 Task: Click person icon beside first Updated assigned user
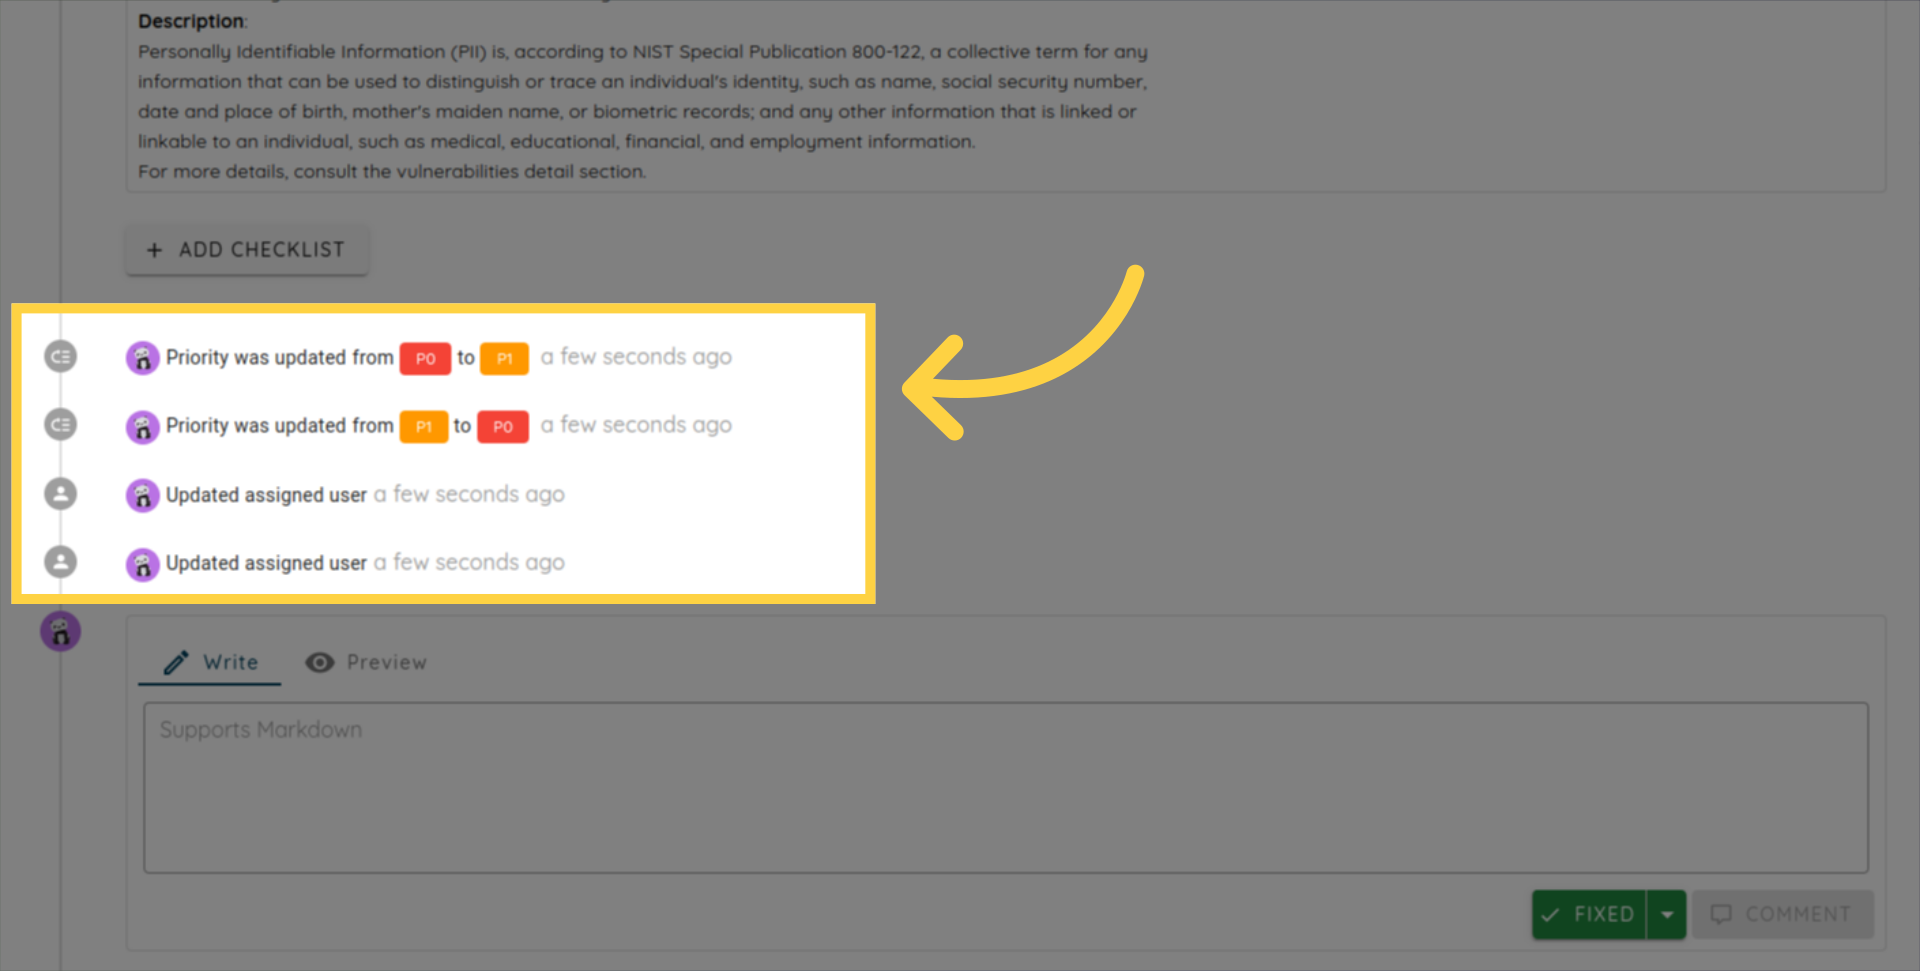coord(61,494)
